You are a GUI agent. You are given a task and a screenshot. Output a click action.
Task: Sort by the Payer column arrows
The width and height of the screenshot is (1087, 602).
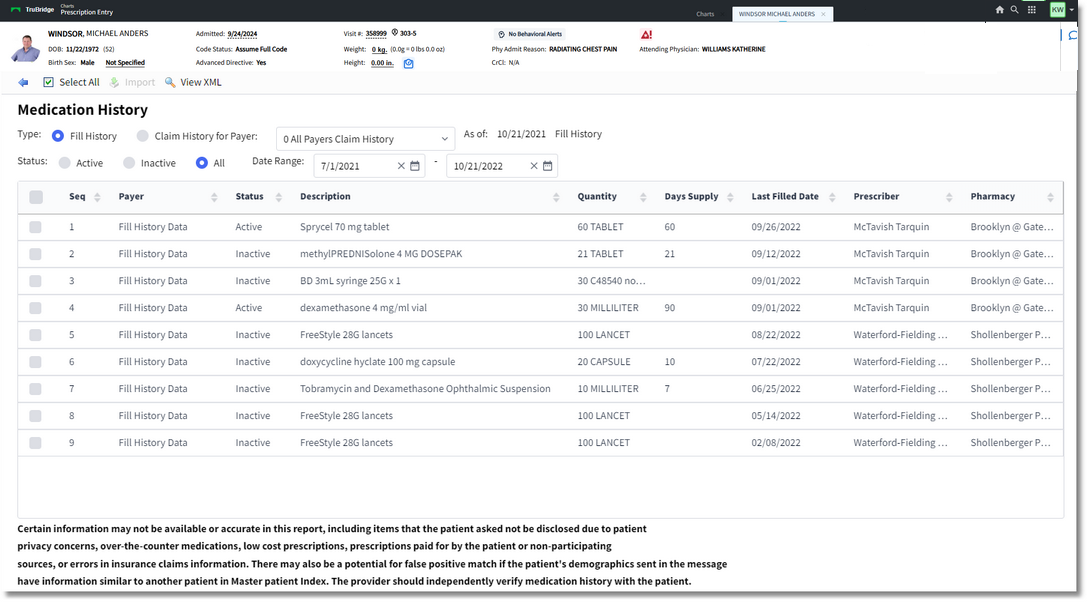click(x=214, y=197)
